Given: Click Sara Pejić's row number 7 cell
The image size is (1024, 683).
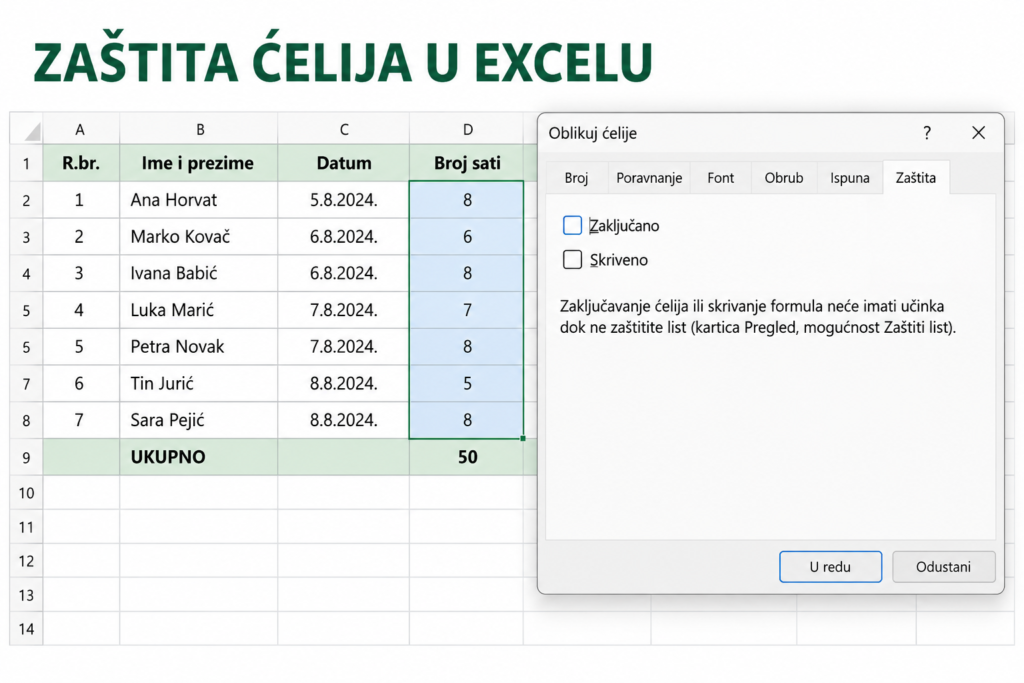Looking at the screenshot, I should tap(81, 420).
